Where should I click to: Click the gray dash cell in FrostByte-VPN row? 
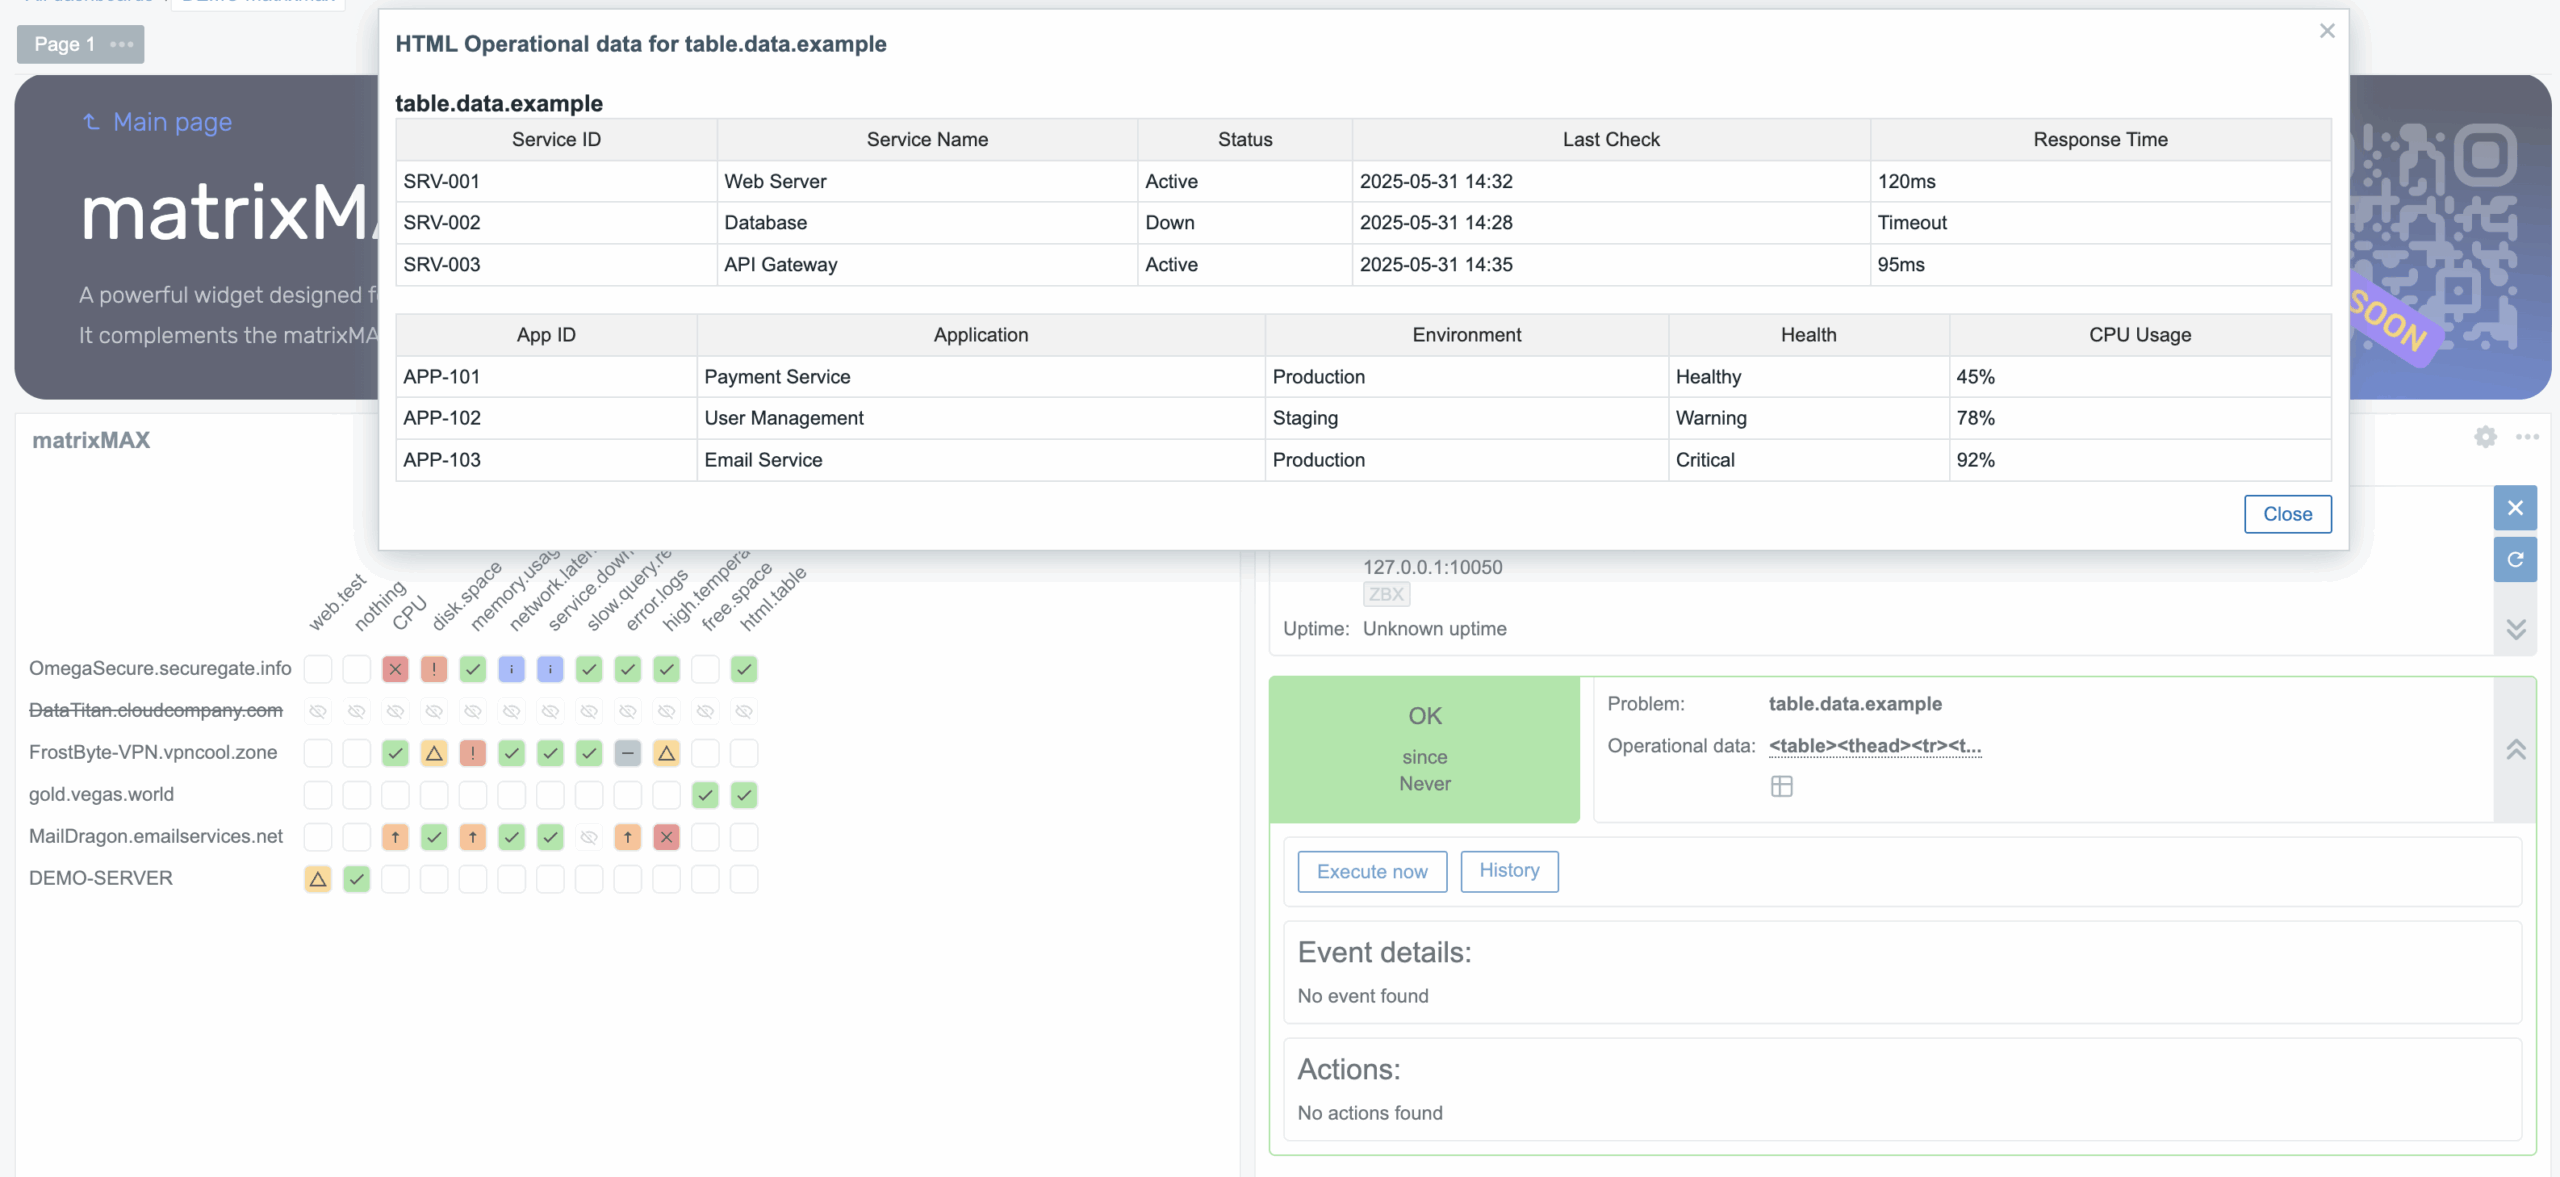pos(627,753)
